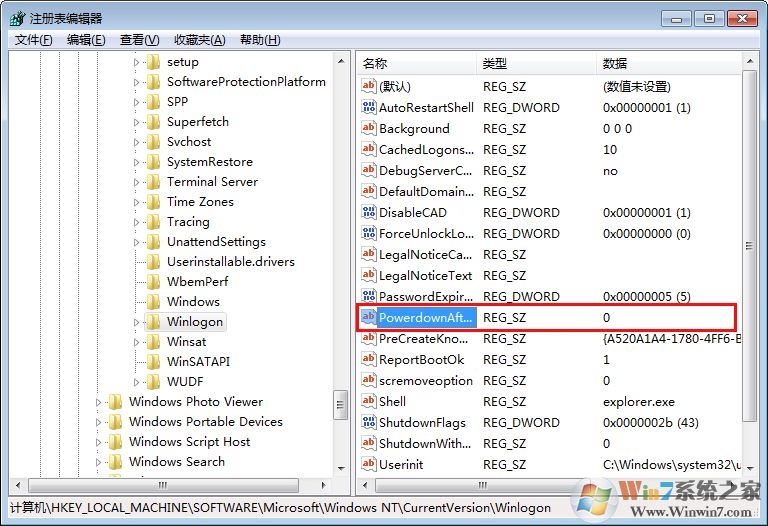Expand the WUDF key
Viewport: 768px width, 526px height.
coord(137,382)
